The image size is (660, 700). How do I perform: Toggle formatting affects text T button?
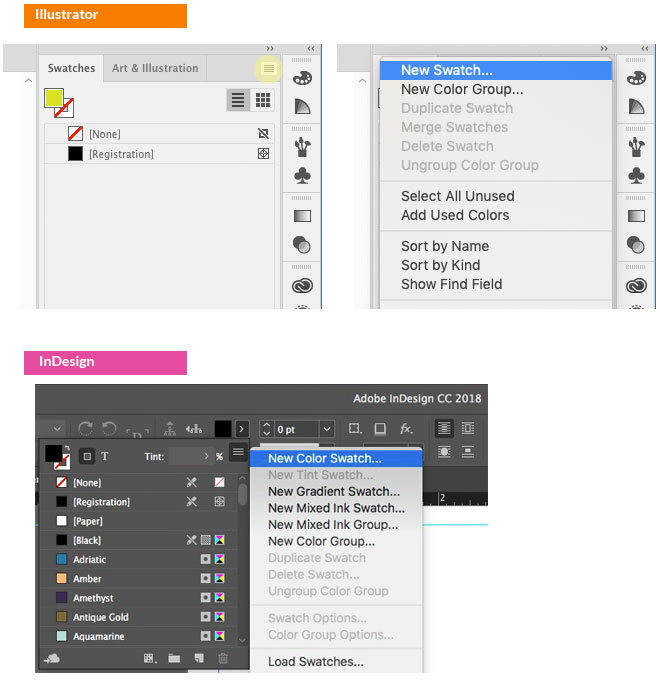[x=105, y=456]
